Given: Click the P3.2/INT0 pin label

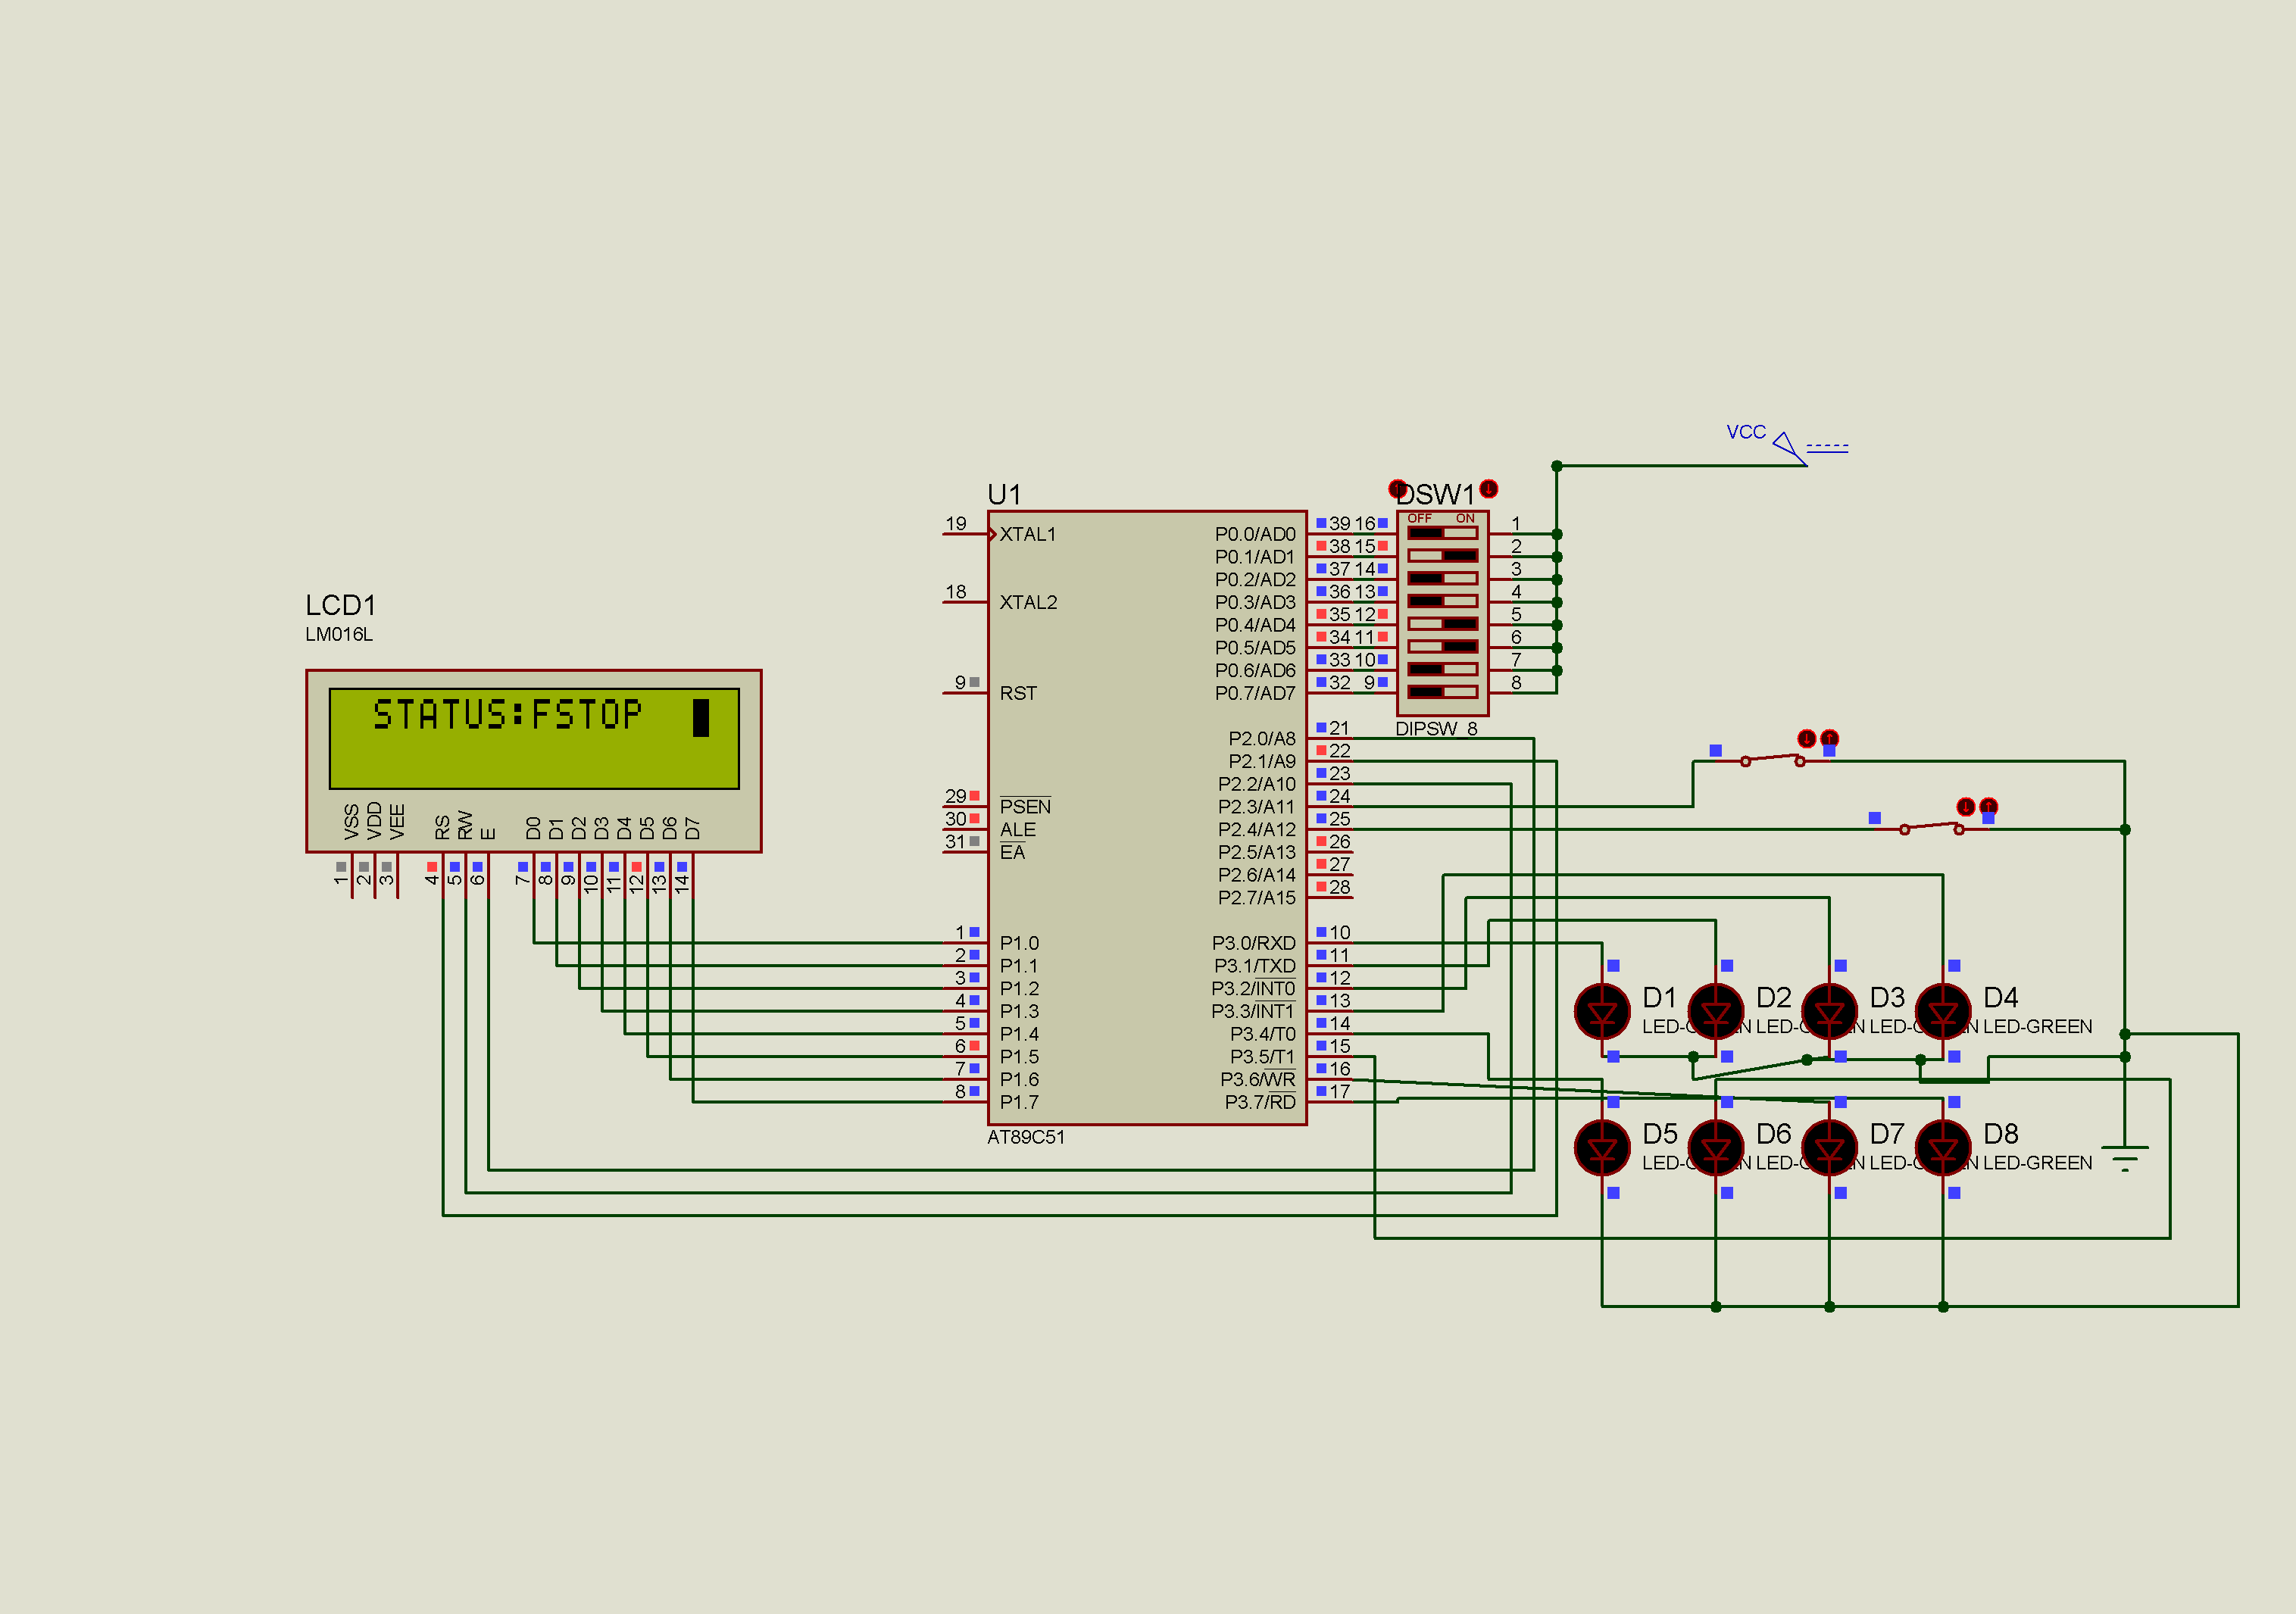Looking at the screenshot, I should pos(1253,989).
